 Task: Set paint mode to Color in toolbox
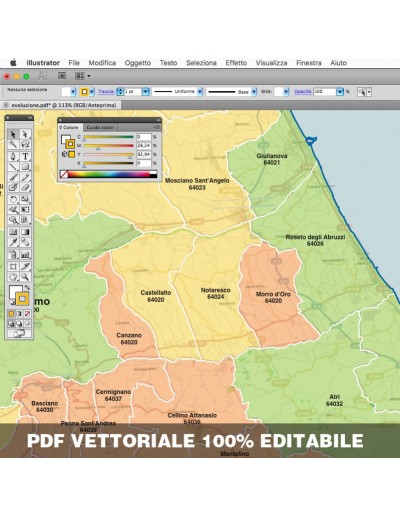tap(11, 314)
